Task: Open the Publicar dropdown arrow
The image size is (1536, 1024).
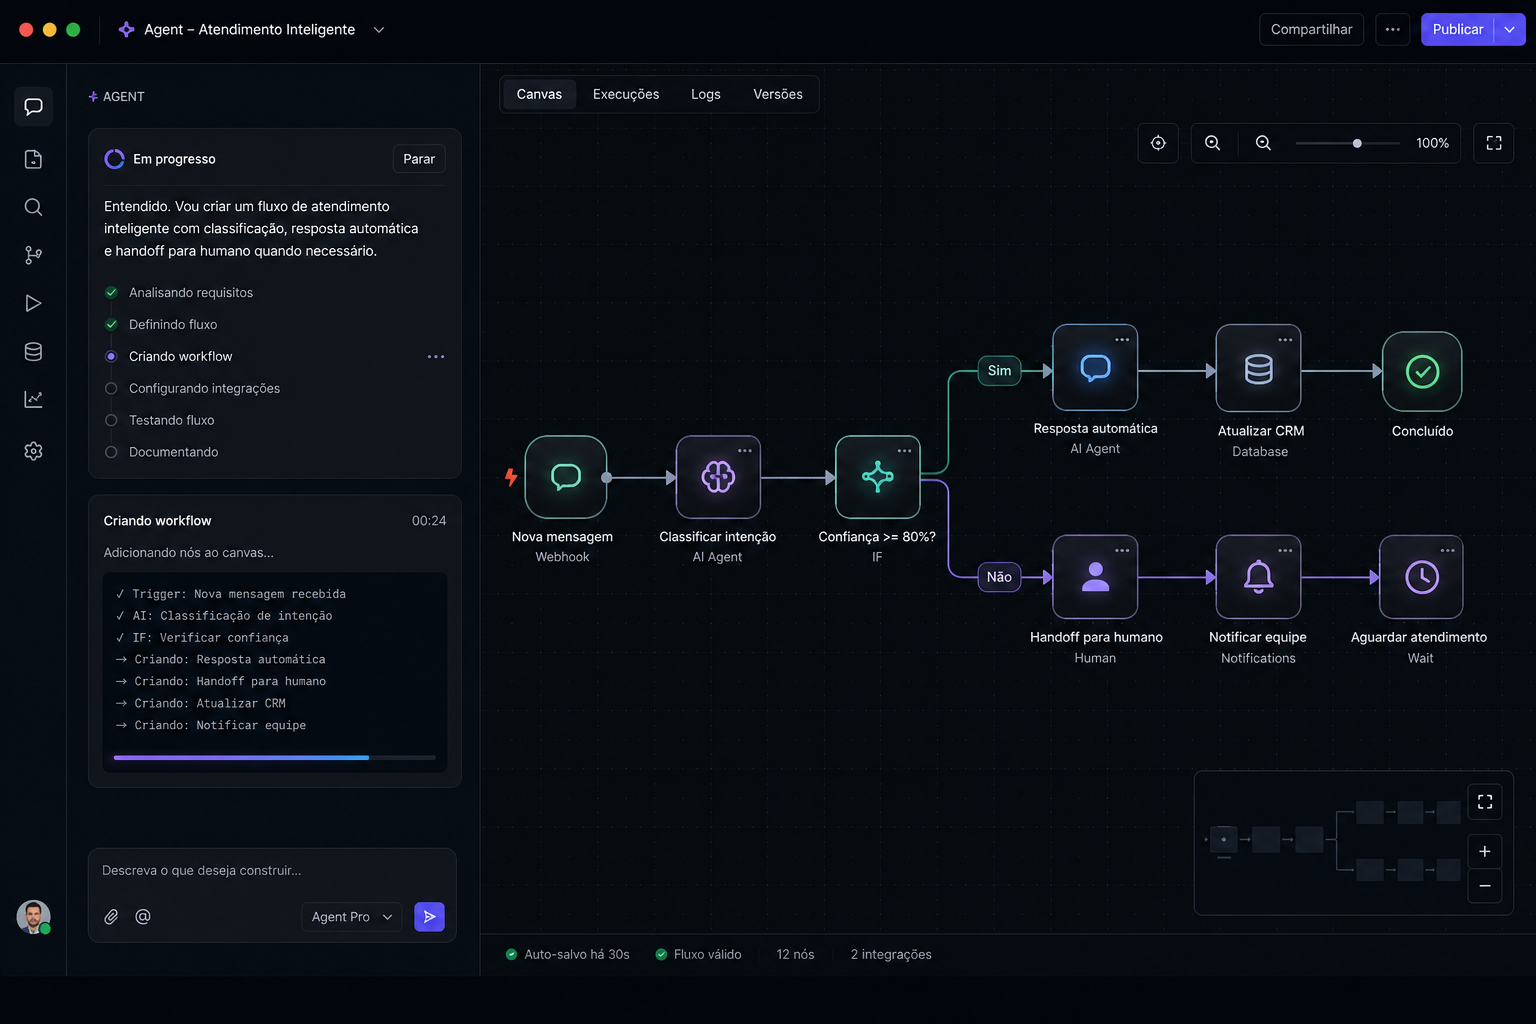Action: [x=1510, y=30]
